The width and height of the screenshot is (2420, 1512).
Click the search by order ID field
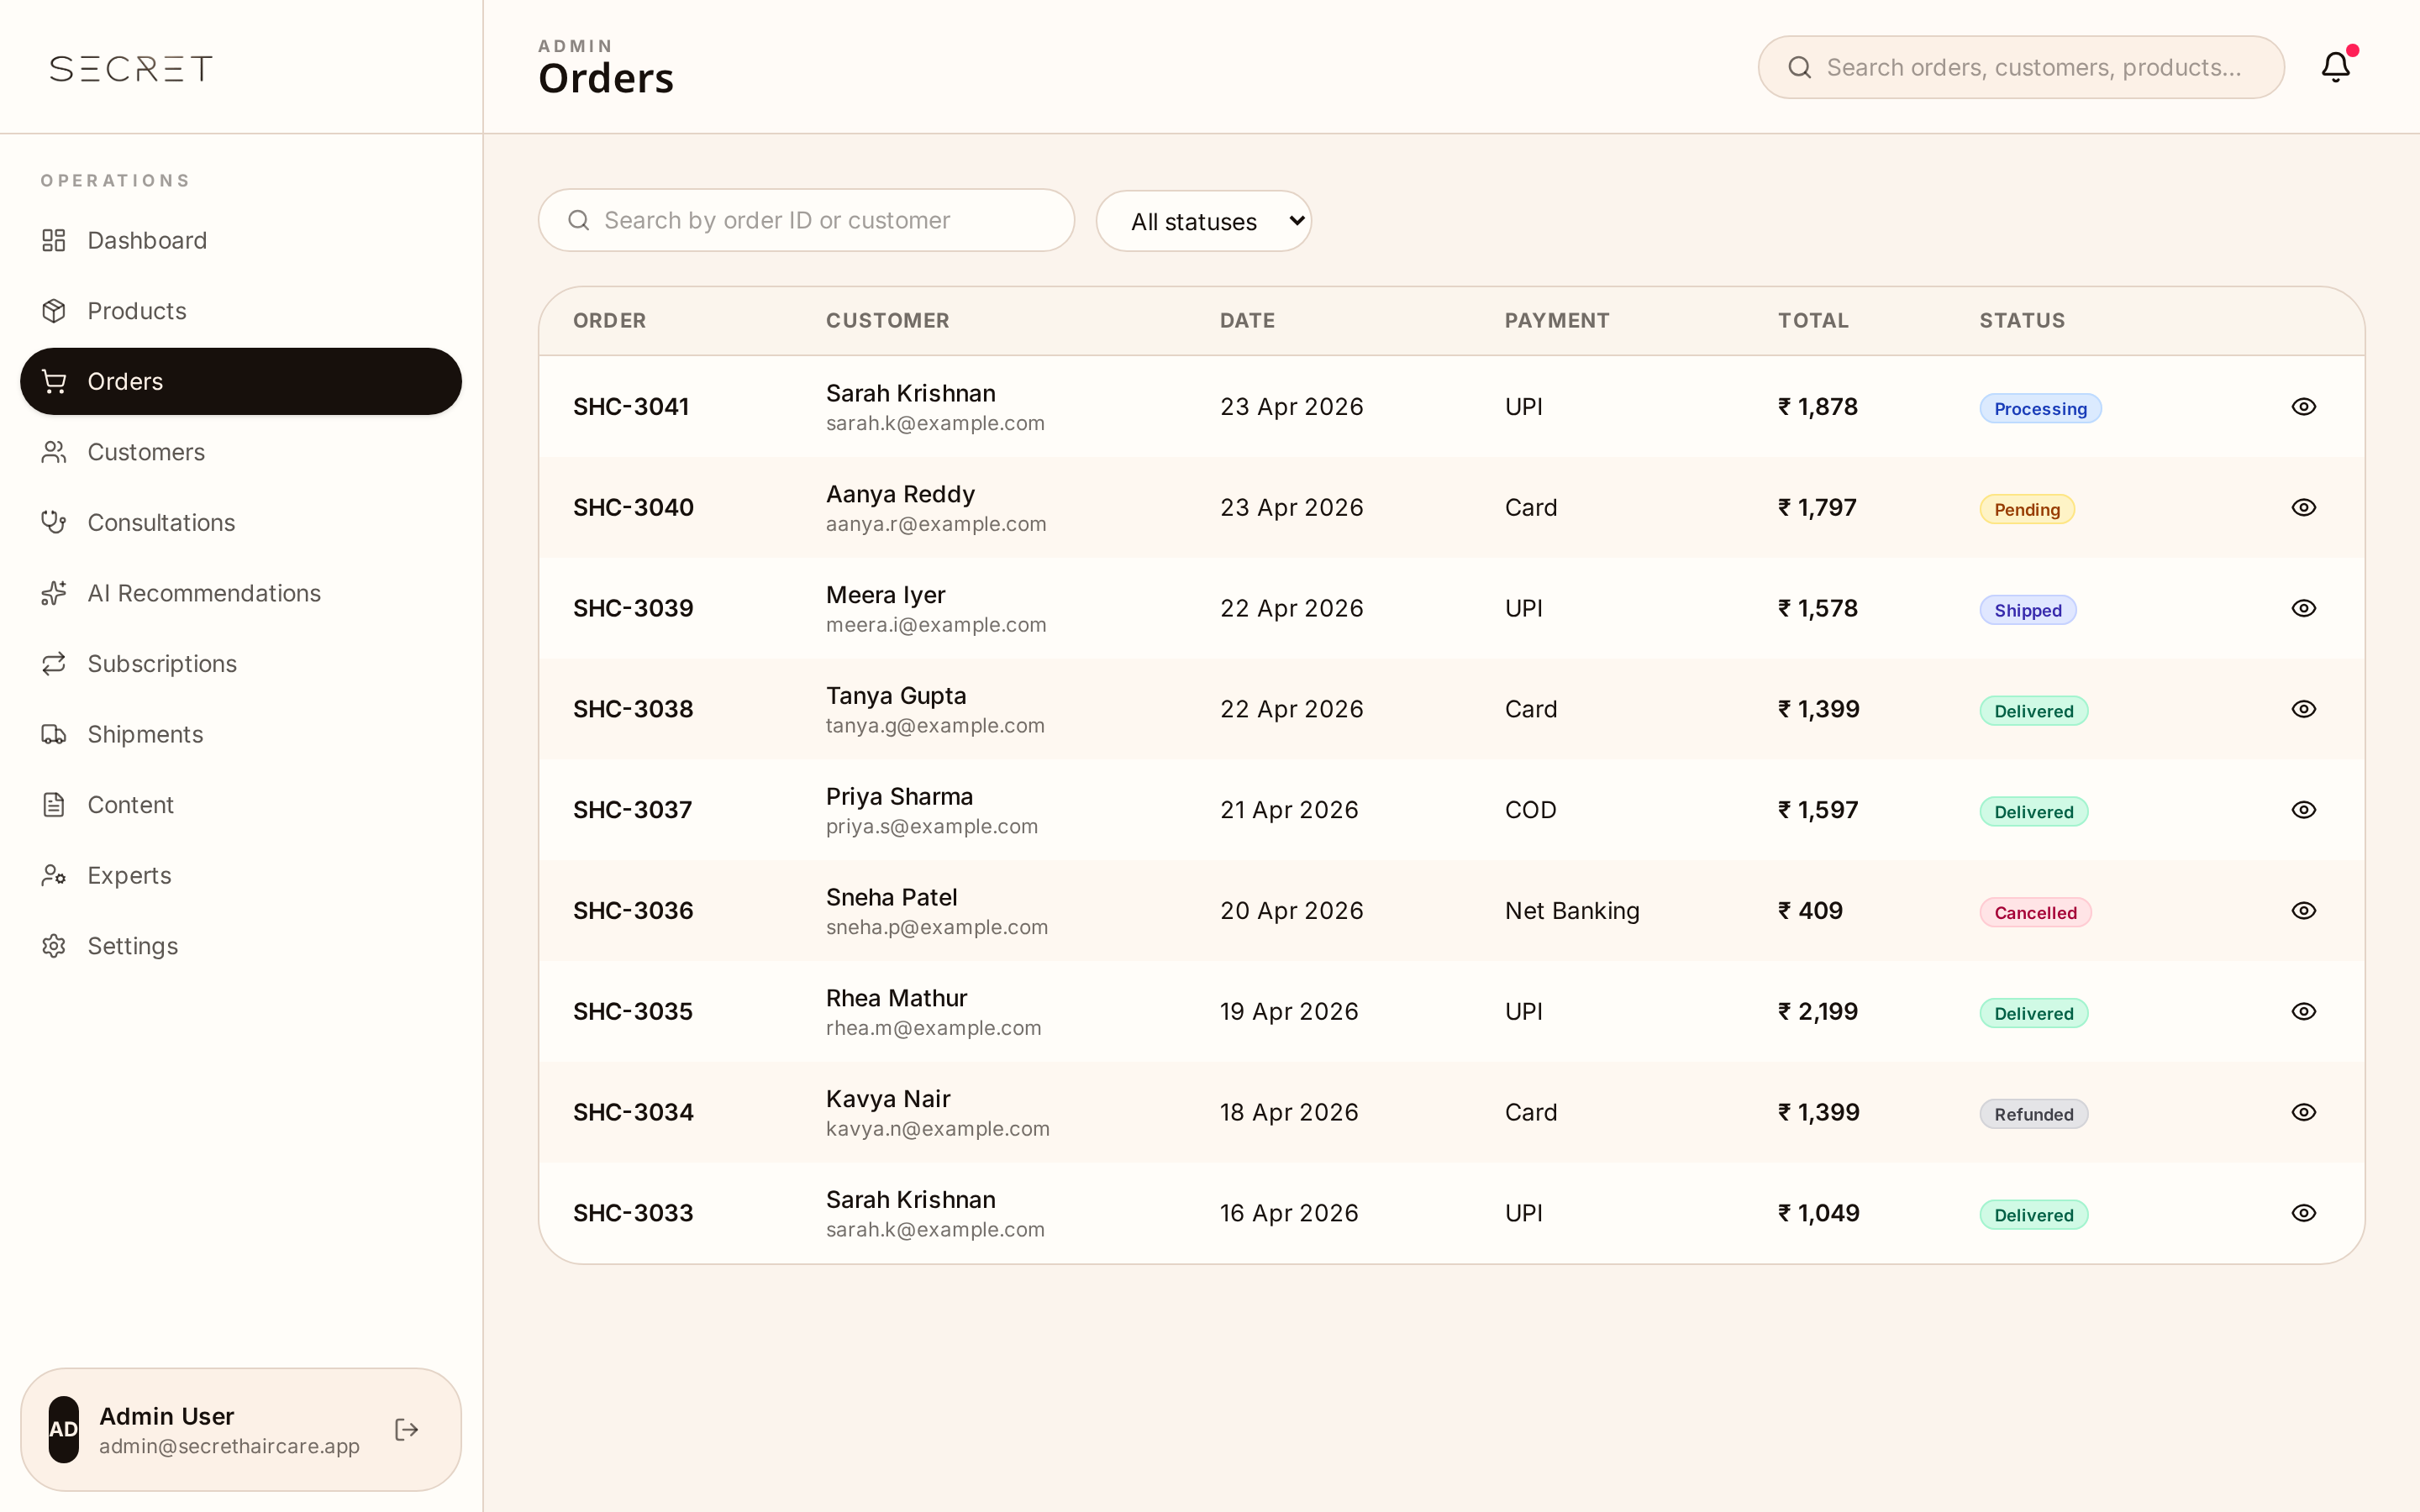coord(806,220)
